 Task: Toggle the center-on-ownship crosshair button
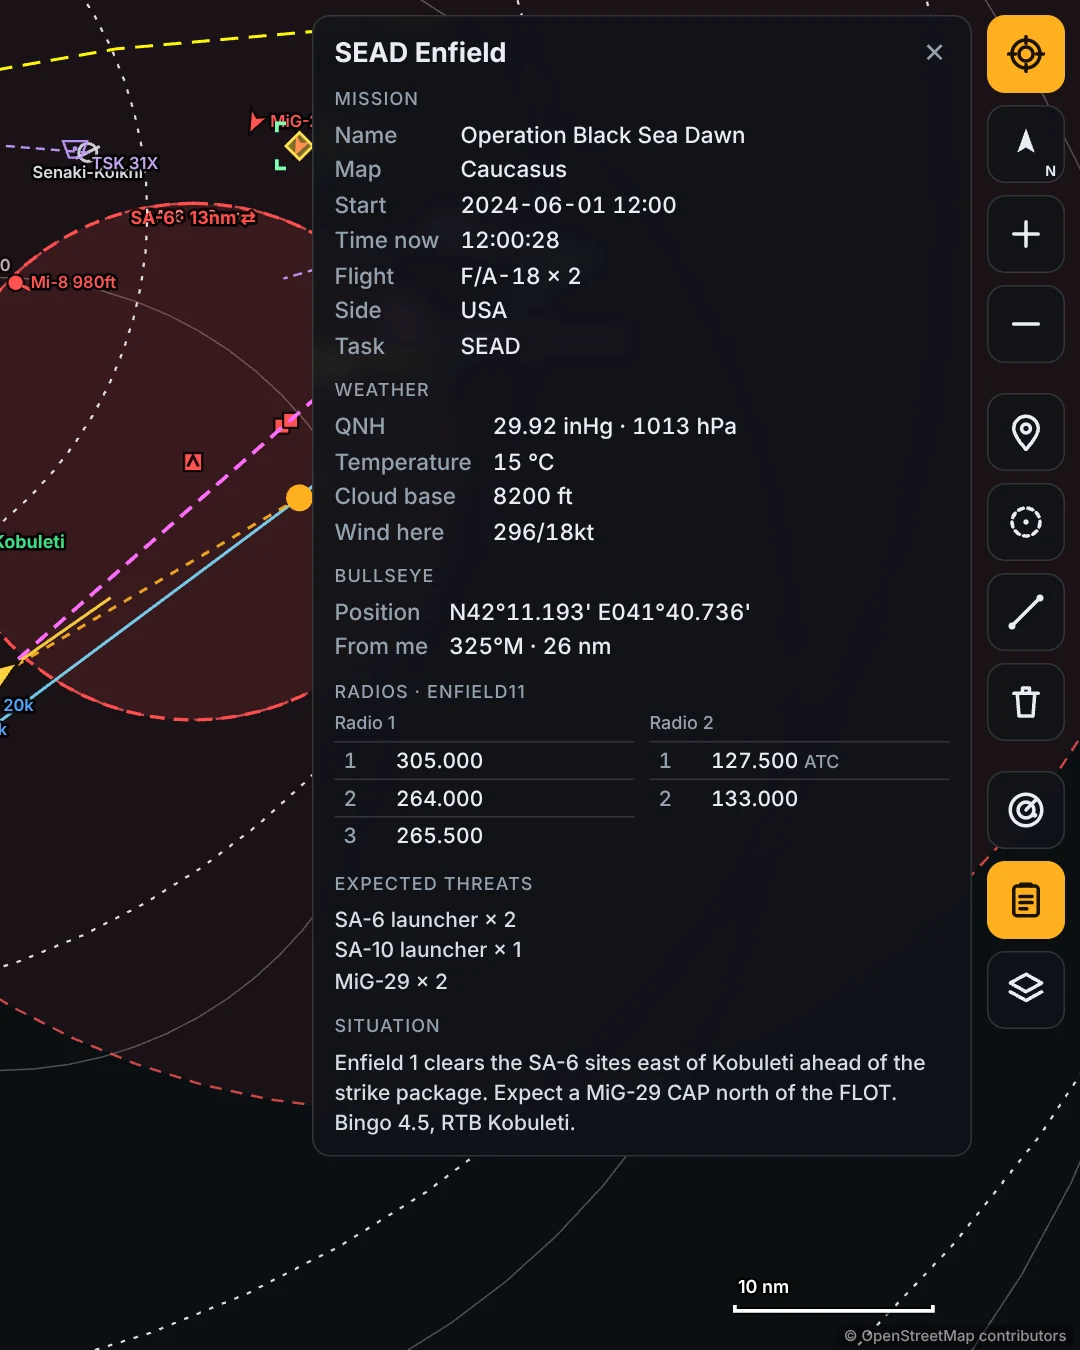1026,54
